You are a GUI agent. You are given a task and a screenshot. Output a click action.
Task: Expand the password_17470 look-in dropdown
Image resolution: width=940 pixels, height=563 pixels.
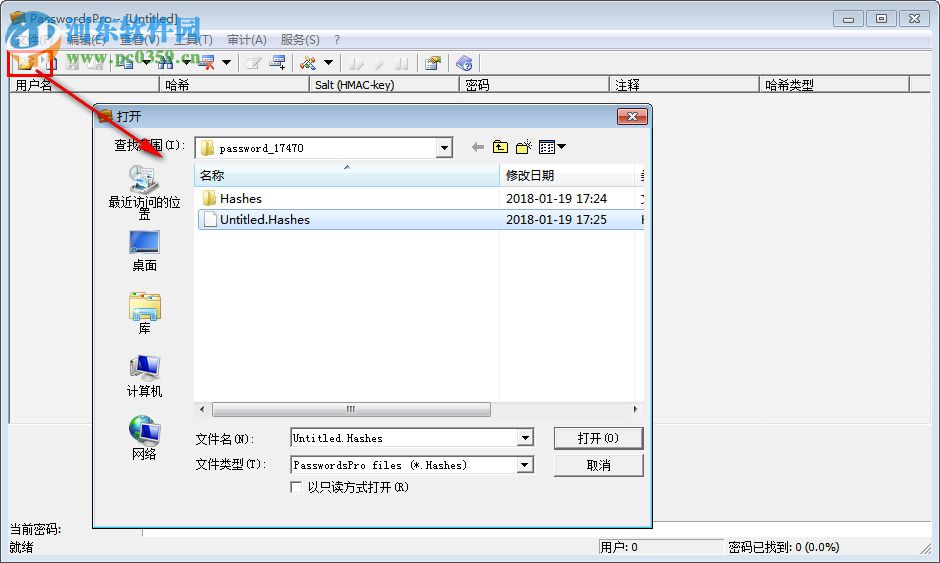tap(444, 147)
